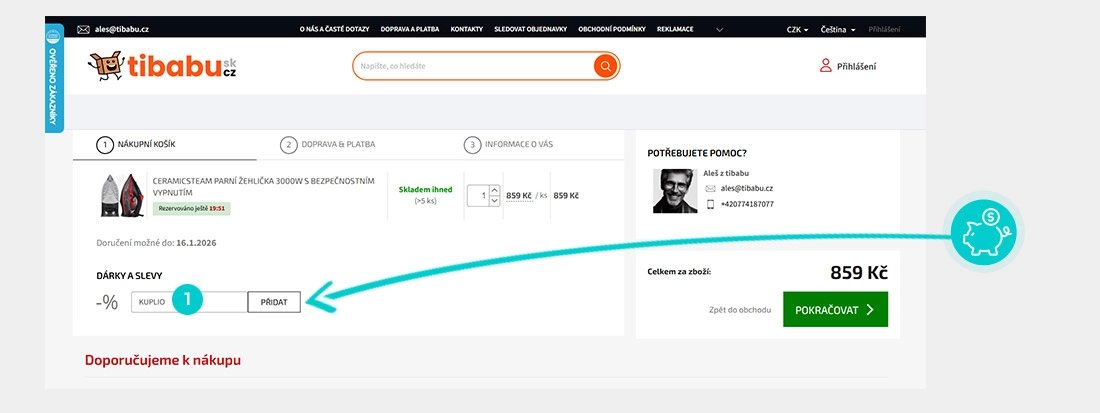Click the orange search magnifier button
This screenshot has height=413, width=1100.
click(x=605, y=66)
